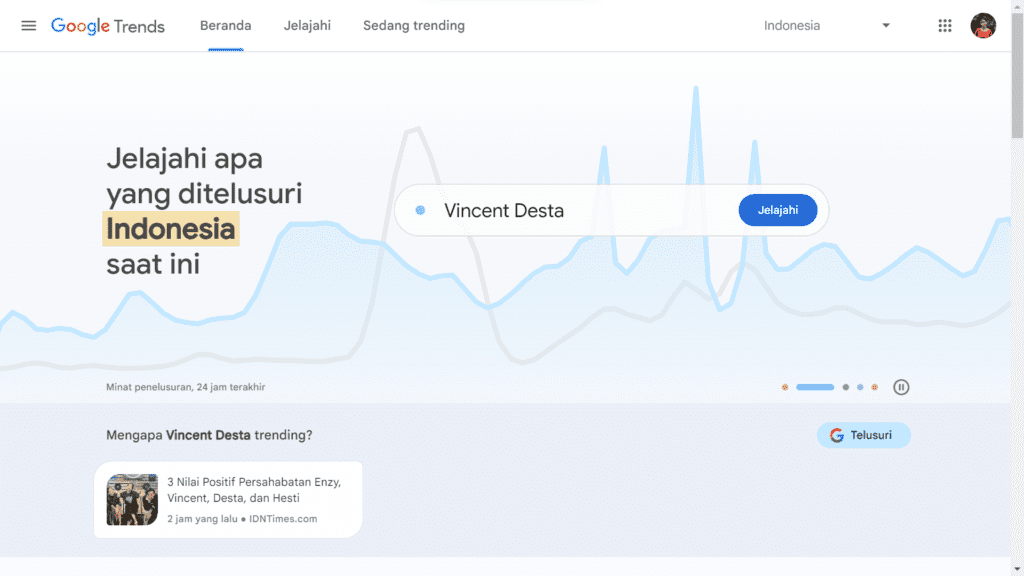Open the Google apps grid icon

(944, 25)
